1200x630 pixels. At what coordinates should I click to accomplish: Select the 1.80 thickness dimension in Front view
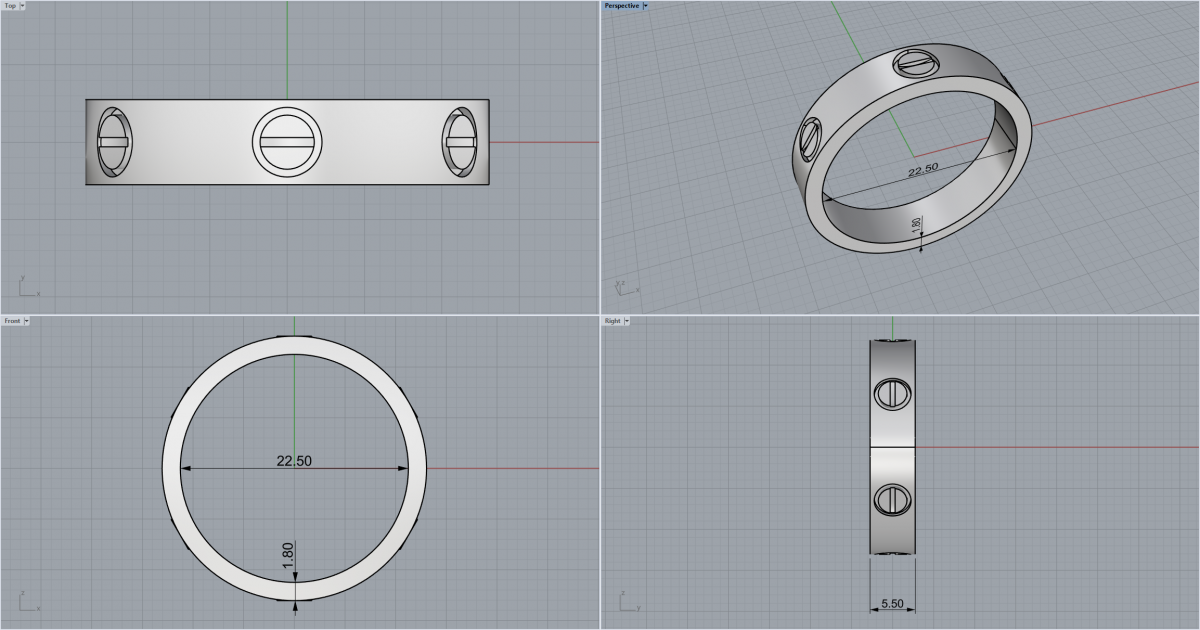[x=288, y=557]
